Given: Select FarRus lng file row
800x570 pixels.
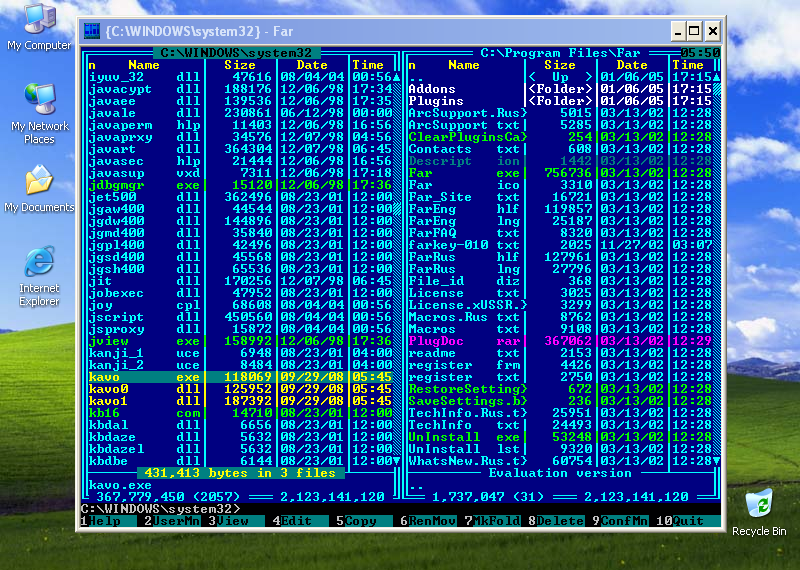Looking at the screenshot, I should point(560,269).
